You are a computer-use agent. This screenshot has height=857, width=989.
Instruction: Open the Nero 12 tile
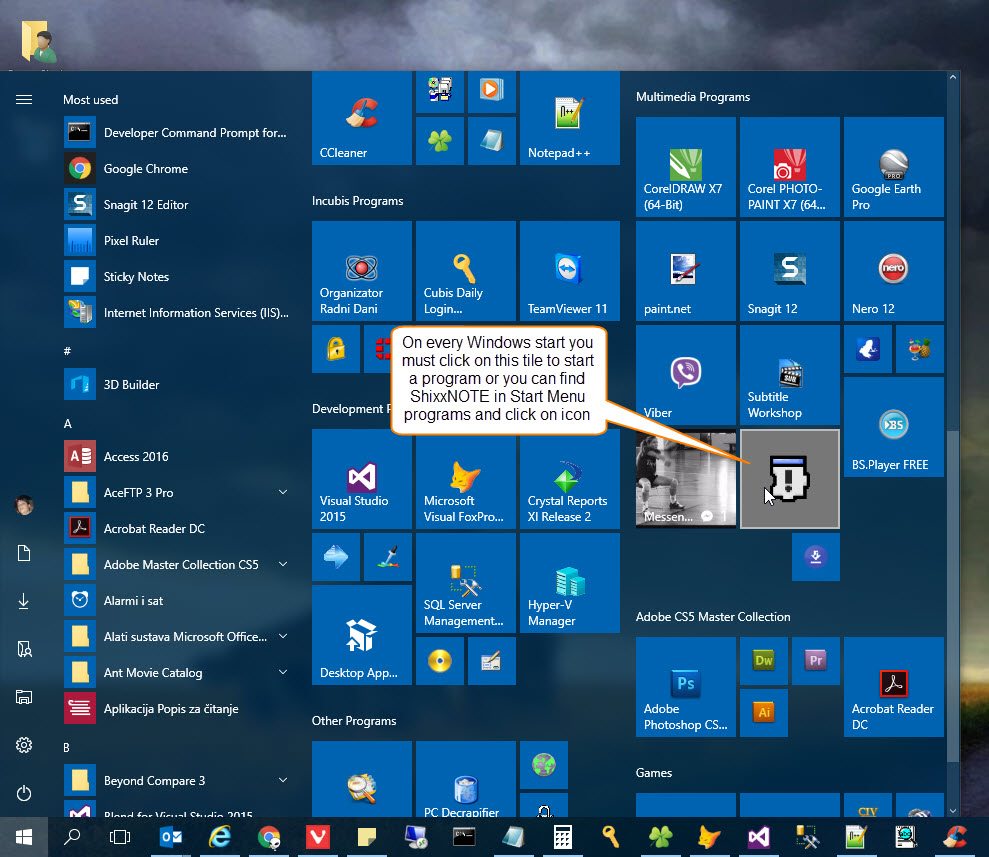[894, 271]
